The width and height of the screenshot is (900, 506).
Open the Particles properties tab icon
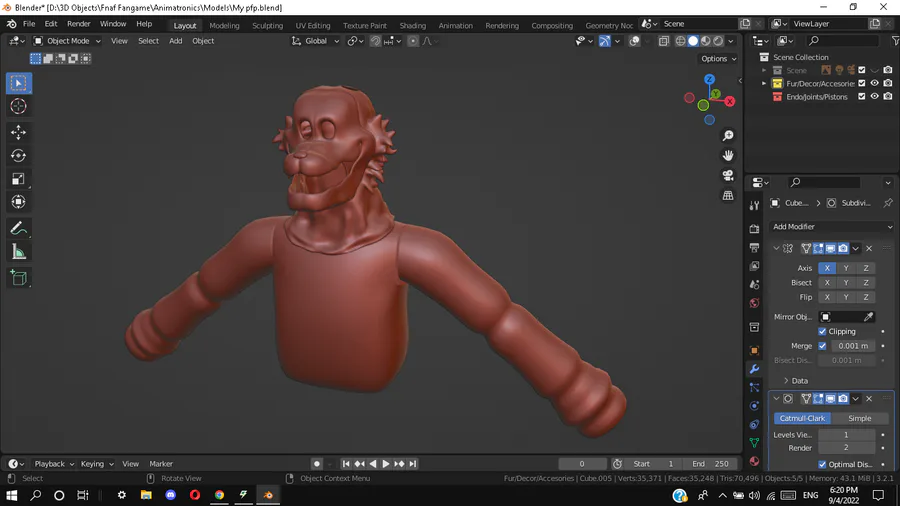(x=754, y=388)
